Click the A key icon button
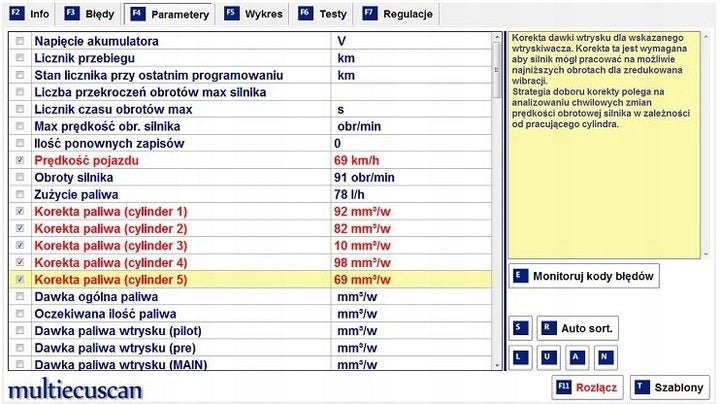The image size is (720, 404). point(577,357)
